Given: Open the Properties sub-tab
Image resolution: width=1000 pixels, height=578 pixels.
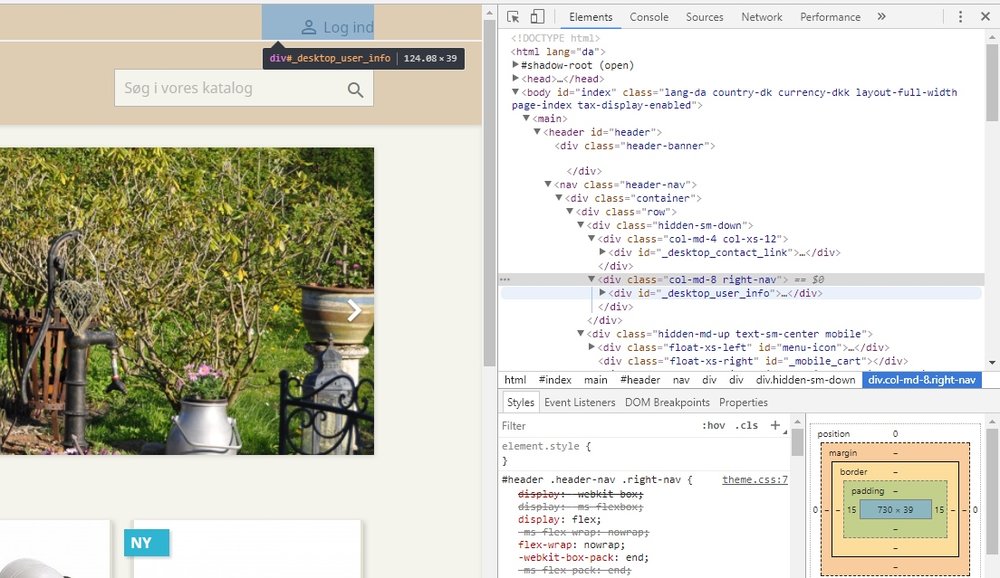Looking at the screenshot, I should tap(743, 403).
